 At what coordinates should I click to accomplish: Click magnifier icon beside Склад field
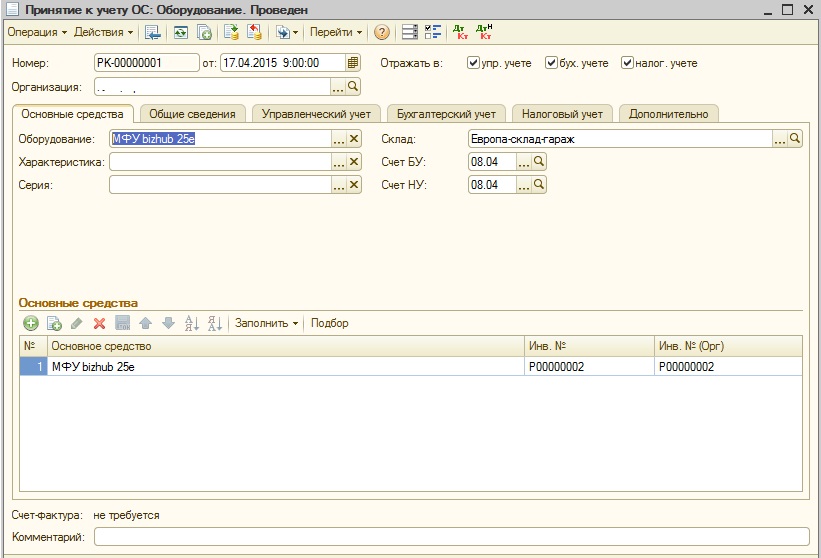[x=795, y=139]
